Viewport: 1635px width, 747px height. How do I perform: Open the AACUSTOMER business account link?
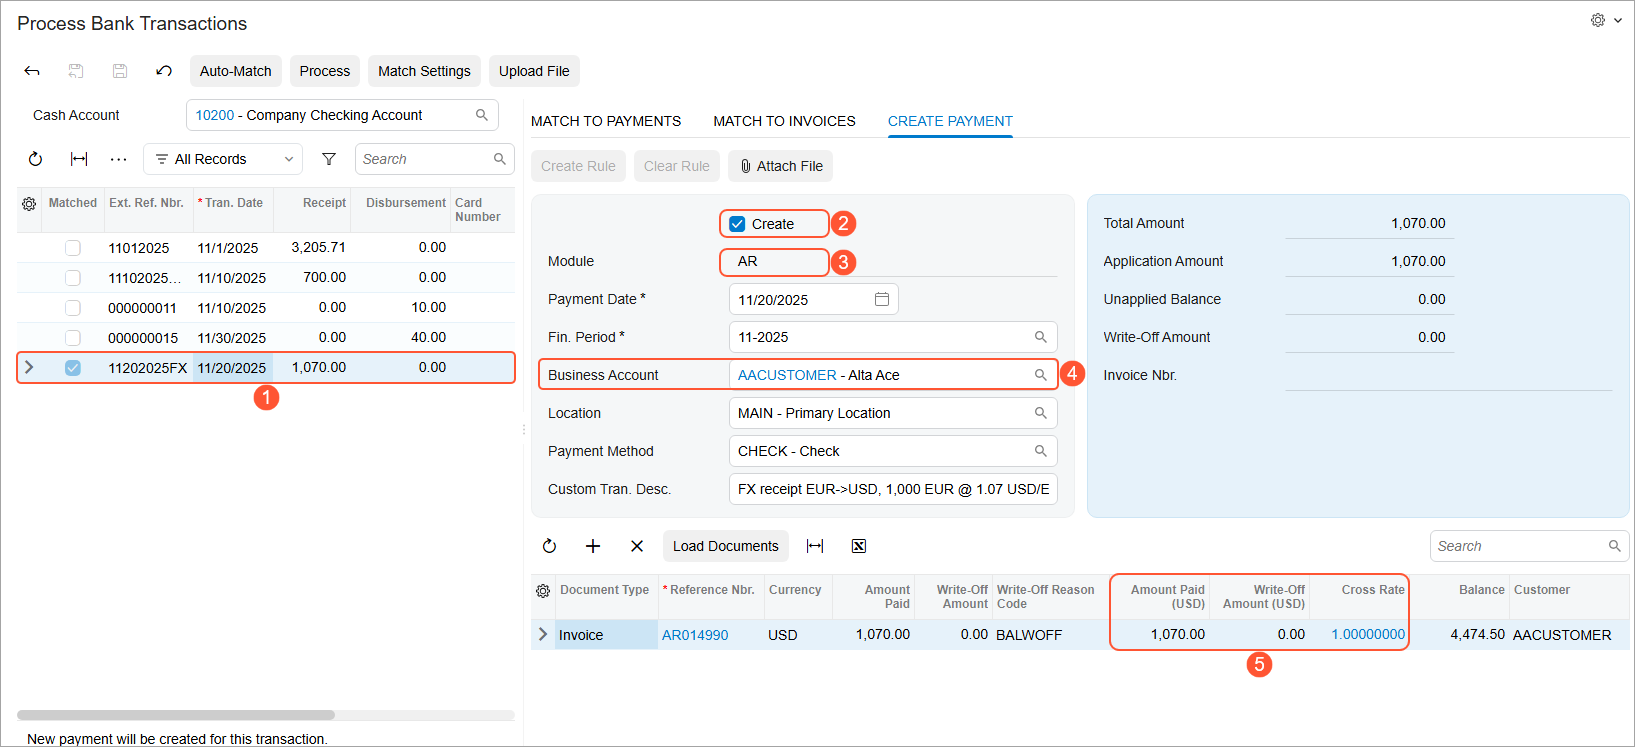(x=787, y=375)
